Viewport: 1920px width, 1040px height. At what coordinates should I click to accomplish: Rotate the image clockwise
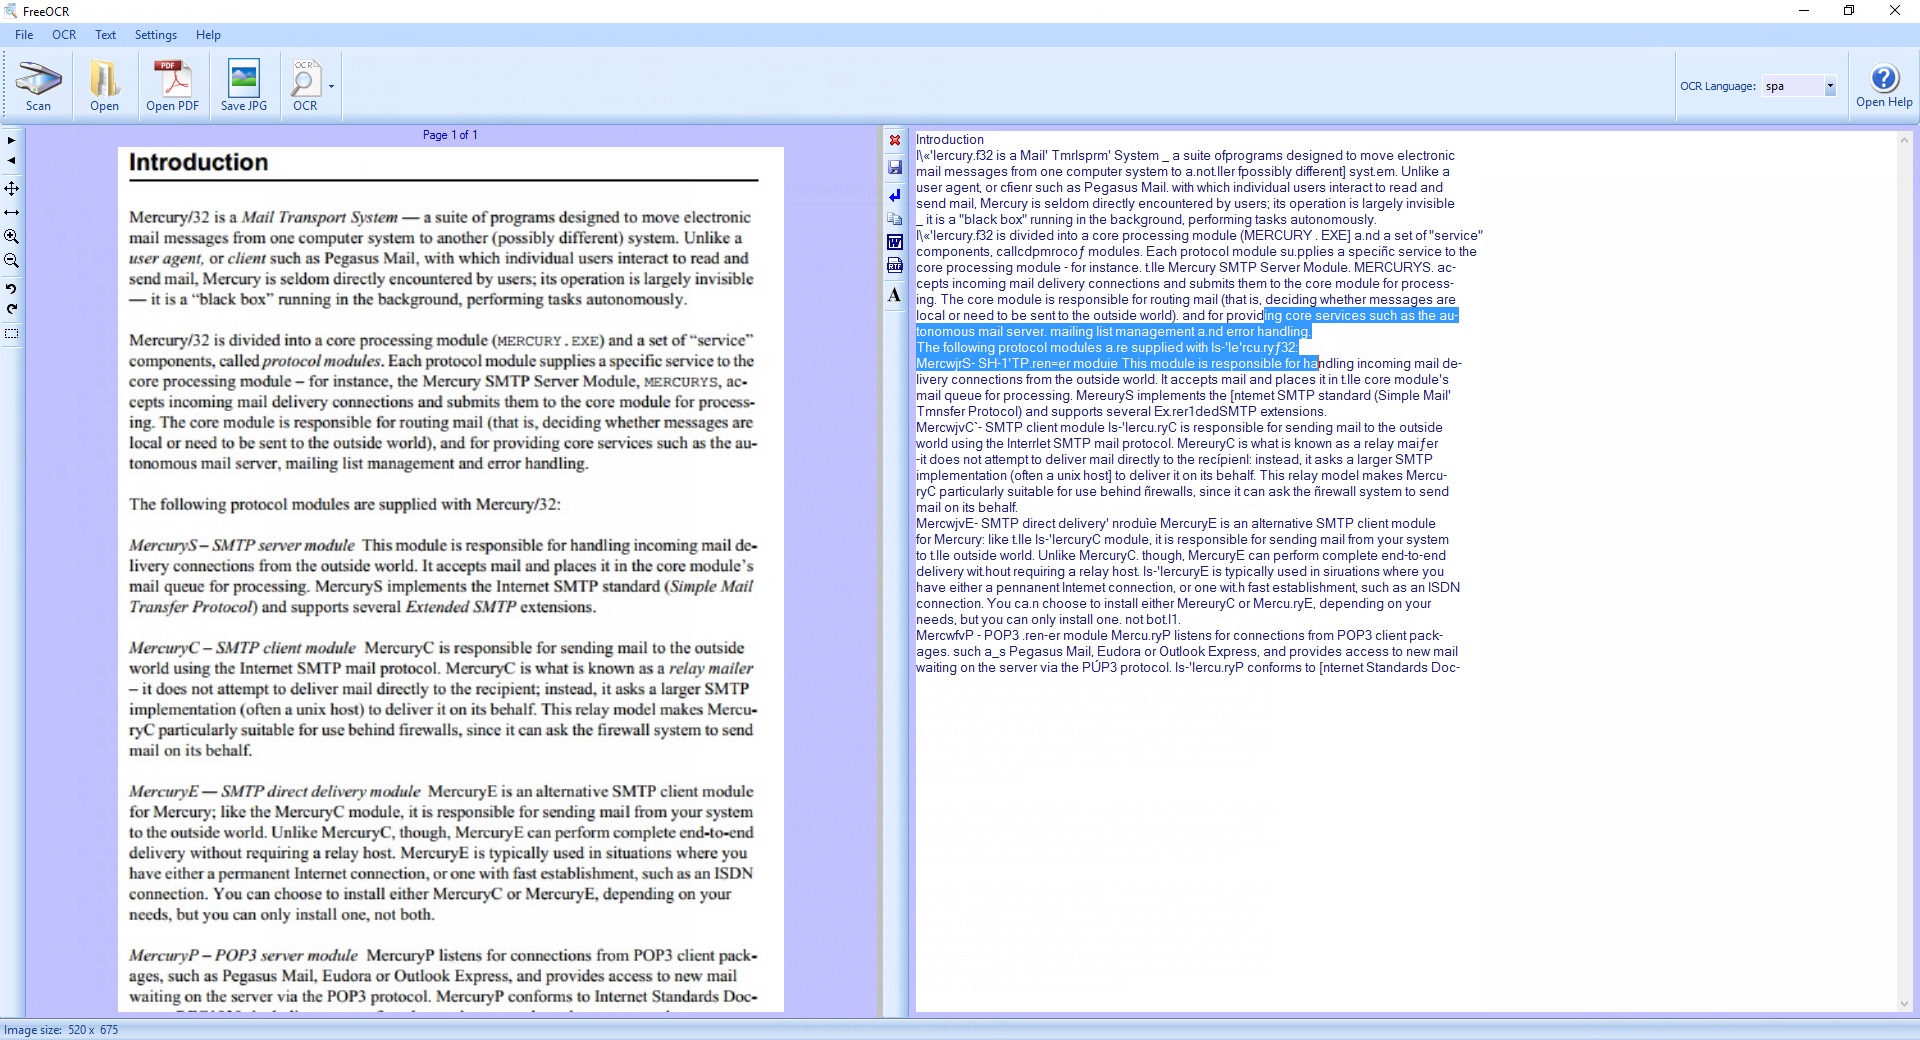tap(11, 309)
